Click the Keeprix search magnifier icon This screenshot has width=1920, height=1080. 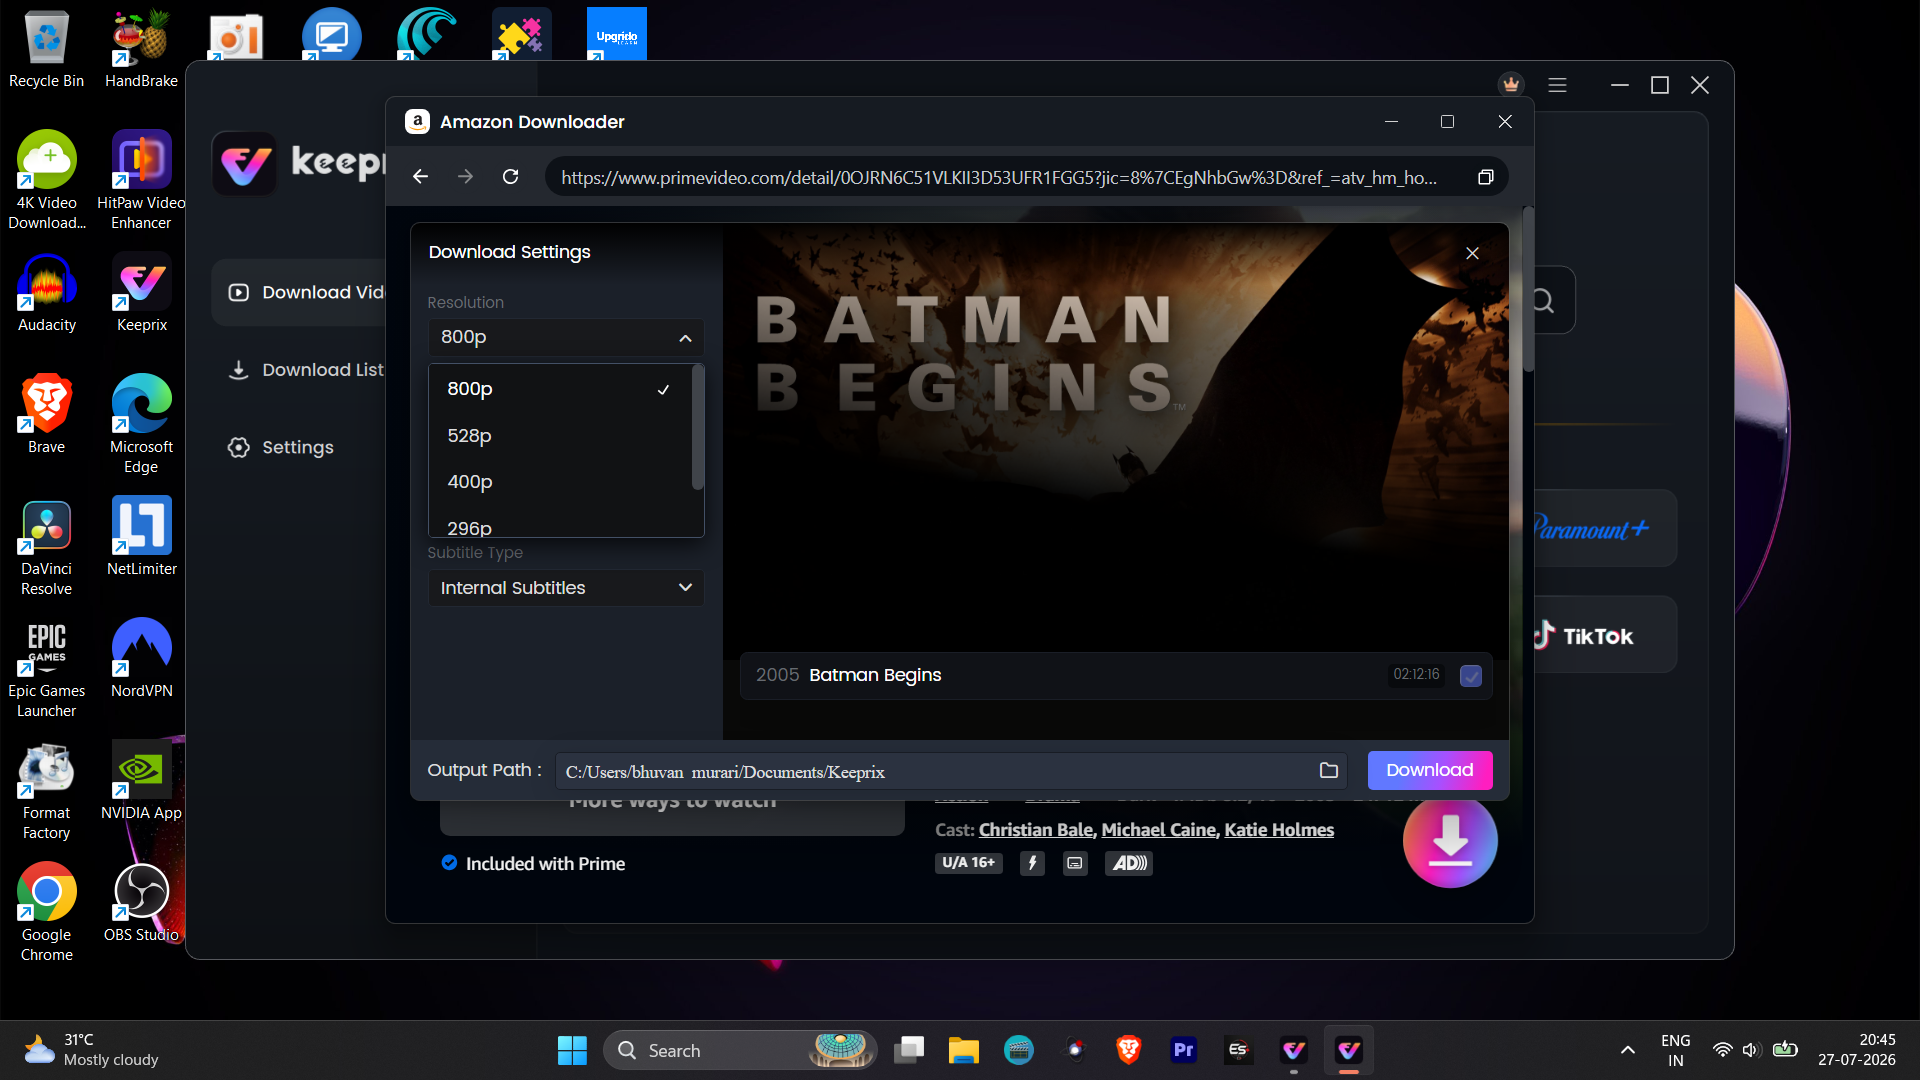[x=1542, y=300]
